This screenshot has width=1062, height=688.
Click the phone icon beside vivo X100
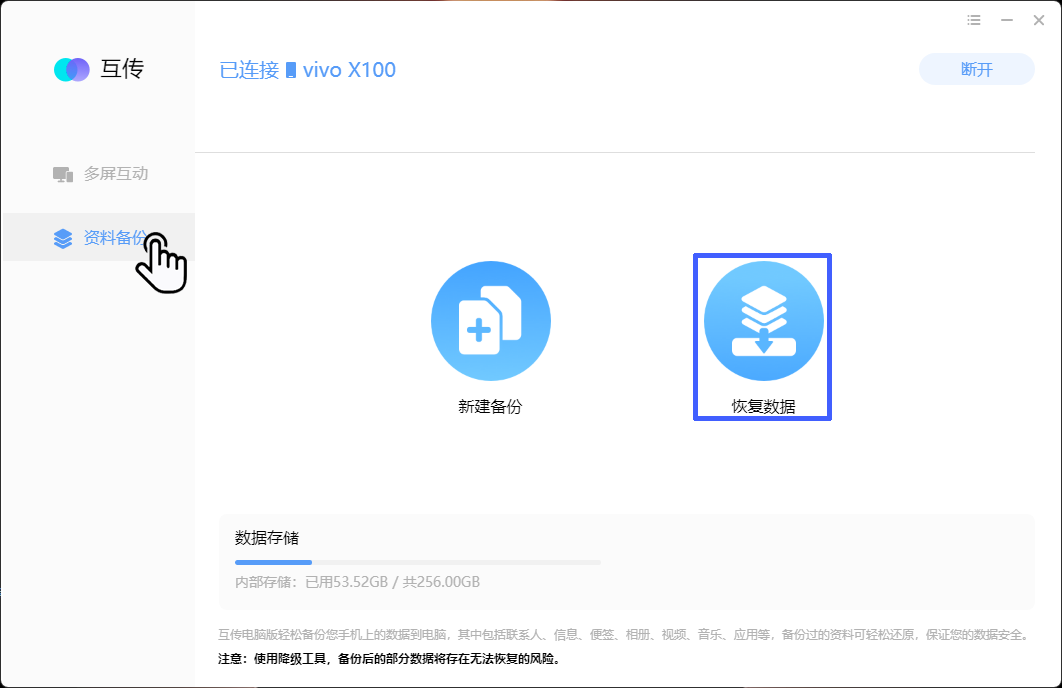click(291, 70)
